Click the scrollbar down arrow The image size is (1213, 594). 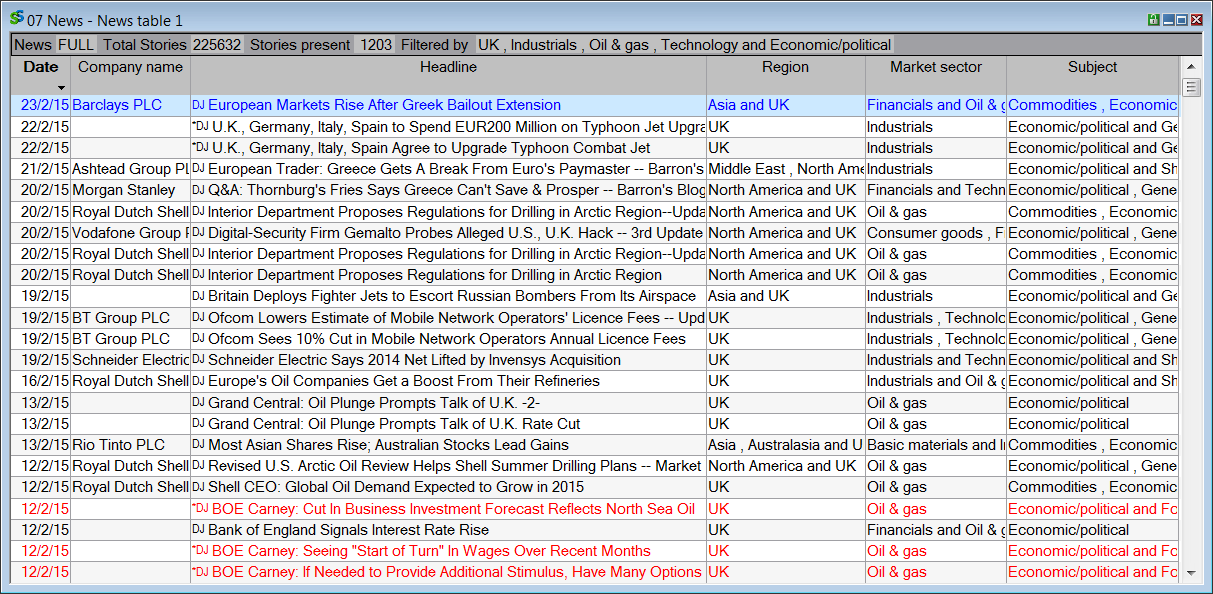click(1190, 573)
